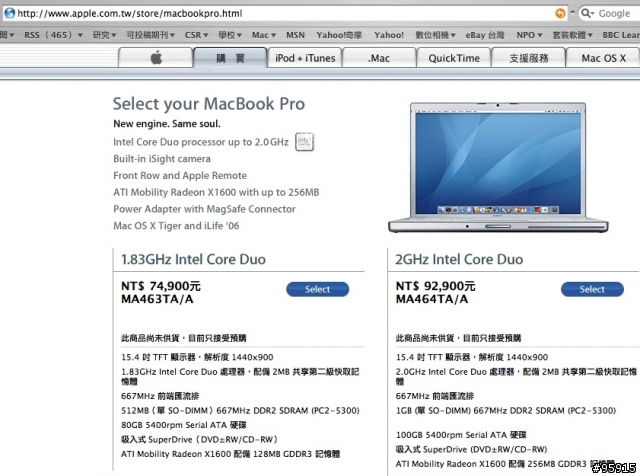
Task: Open the QuickTime tab
Action: (x=454, y=58)
